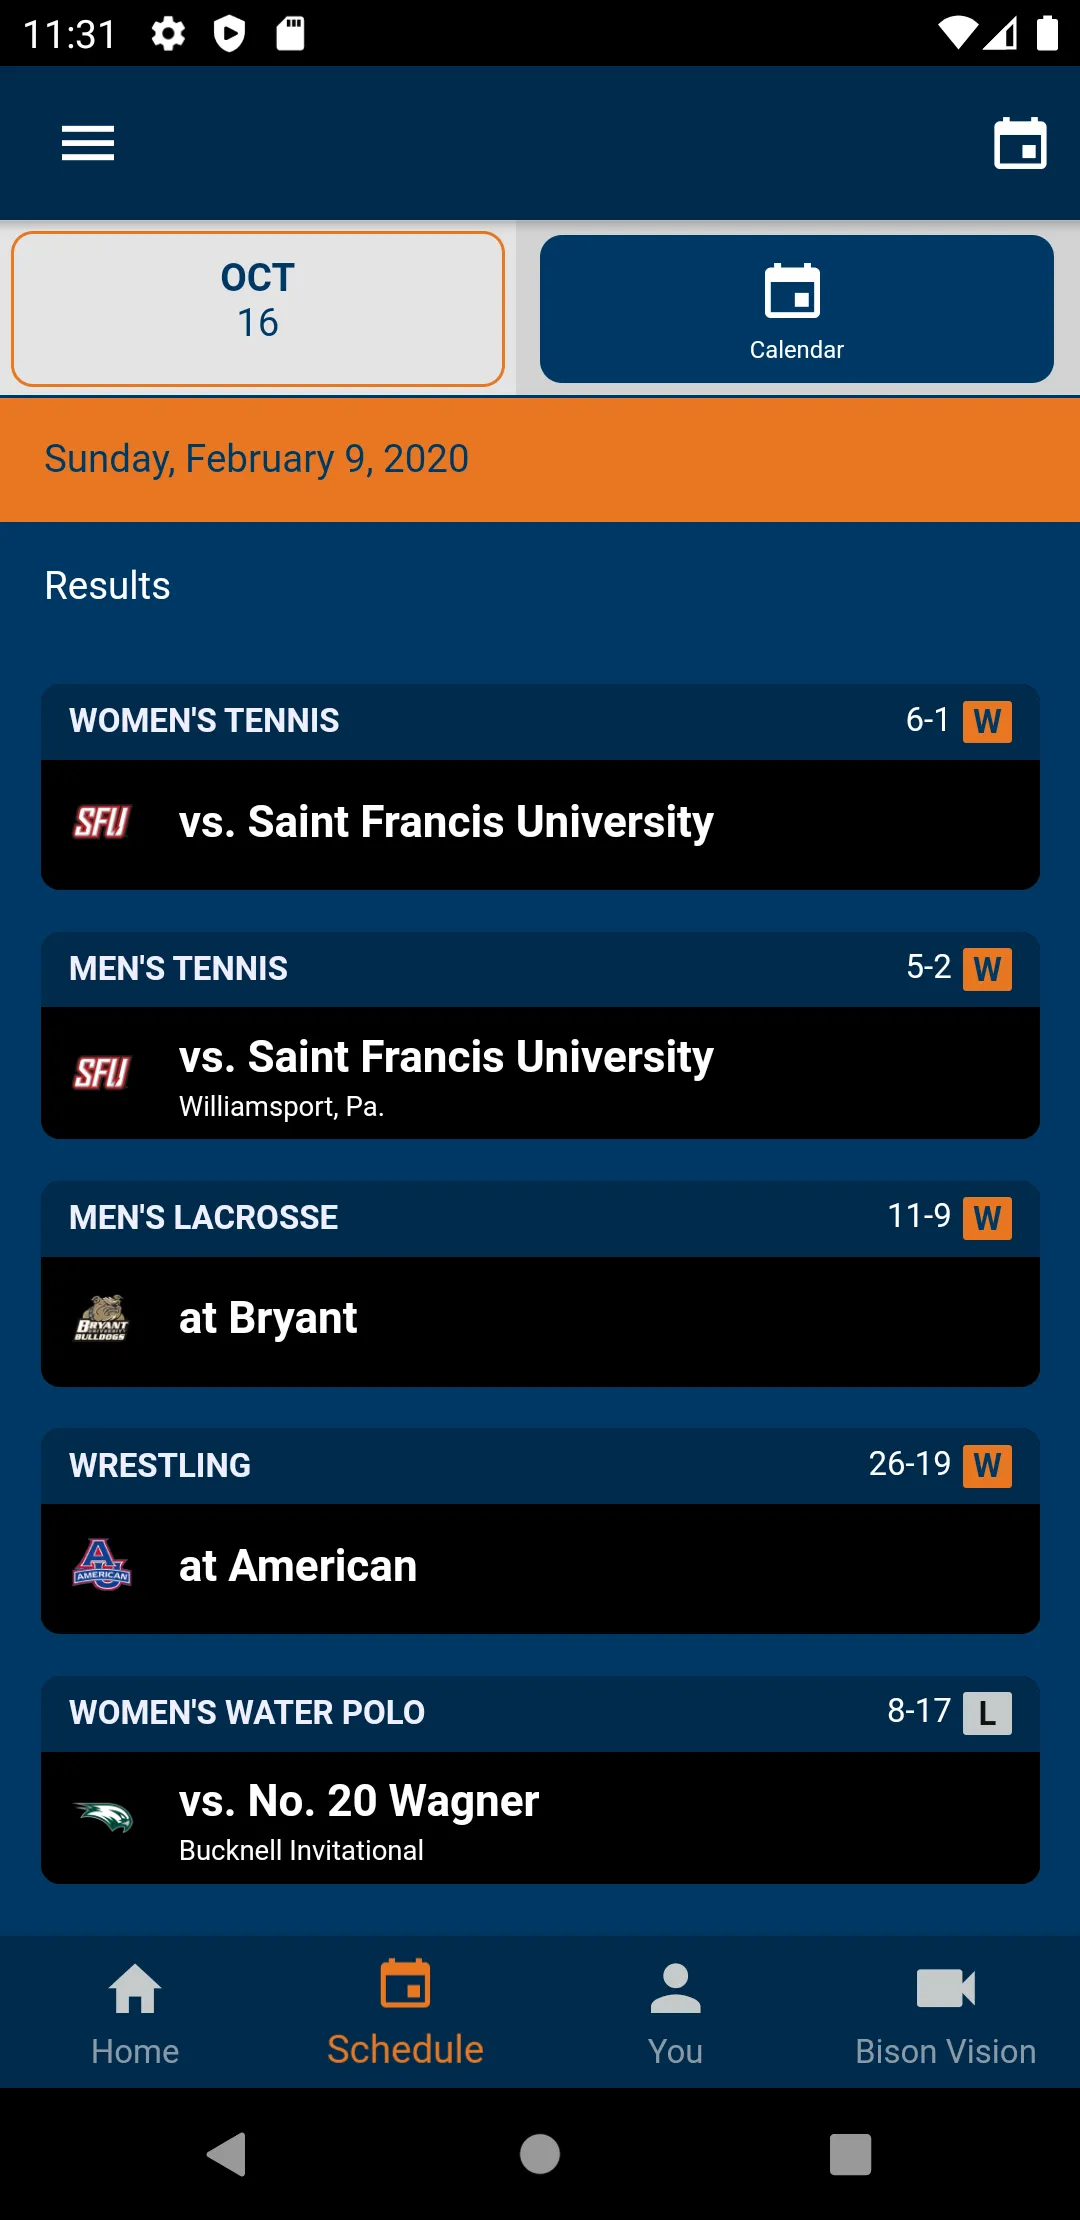Tap the Android back navigation button
This screenshot has width=1080, height=2220.
227,2154
